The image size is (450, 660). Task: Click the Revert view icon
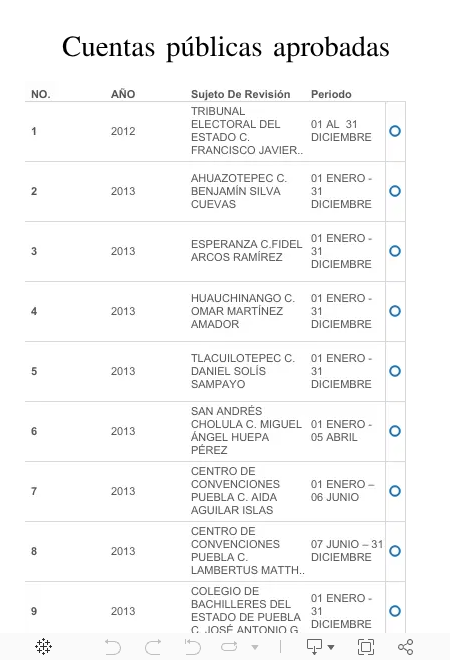[192, 647]
